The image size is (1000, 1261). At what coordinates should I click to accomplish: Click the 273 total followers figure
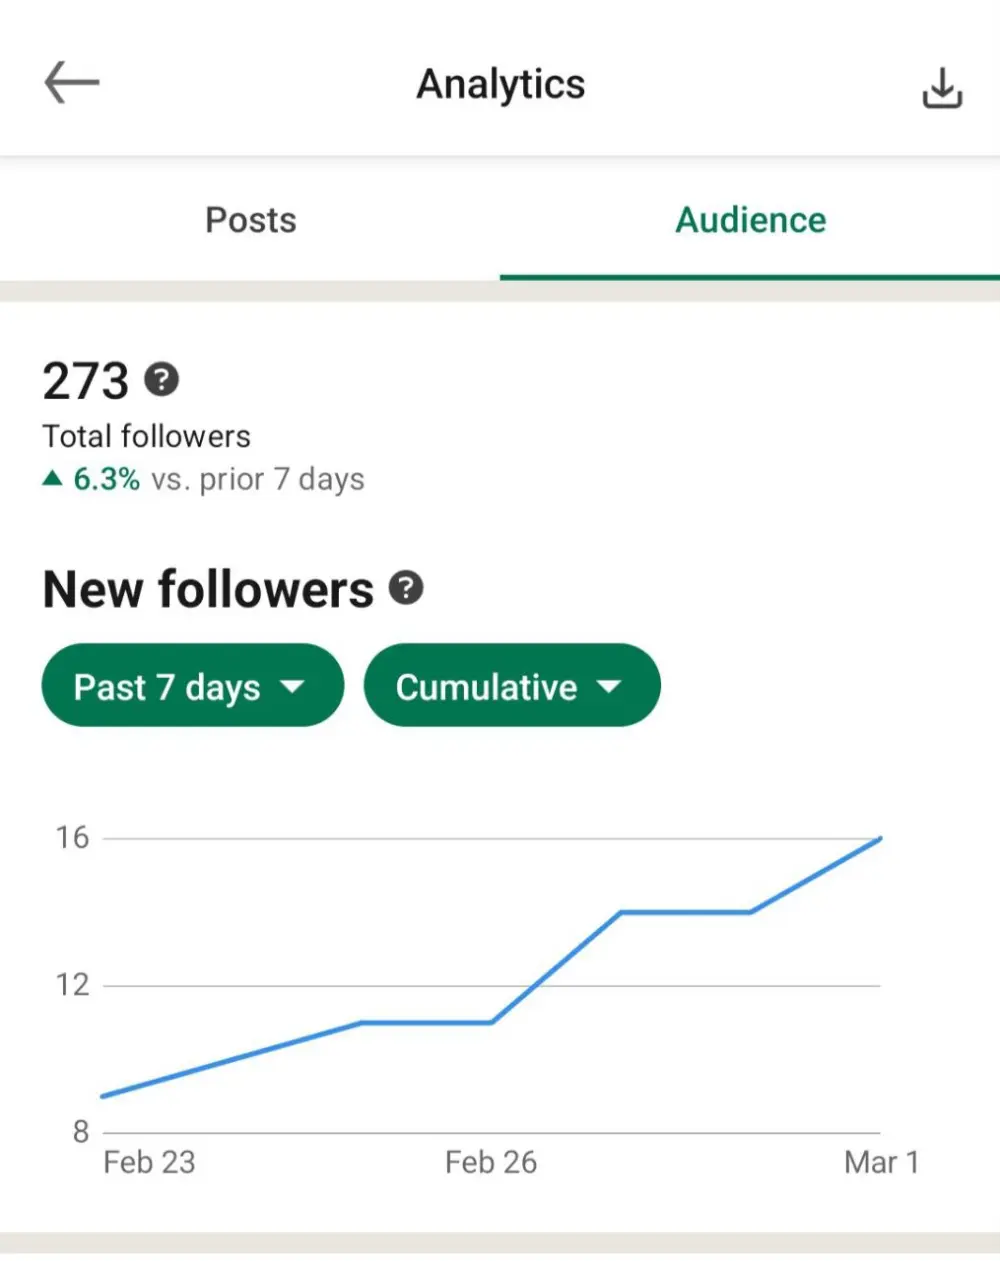coord(85,380)
